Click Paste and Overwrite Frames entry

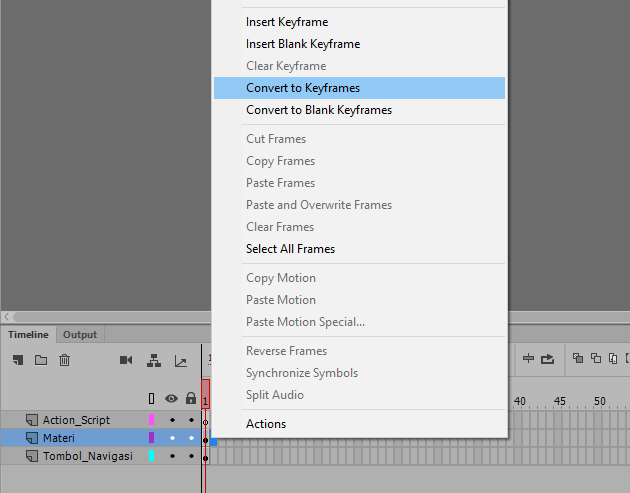[359, 205]
